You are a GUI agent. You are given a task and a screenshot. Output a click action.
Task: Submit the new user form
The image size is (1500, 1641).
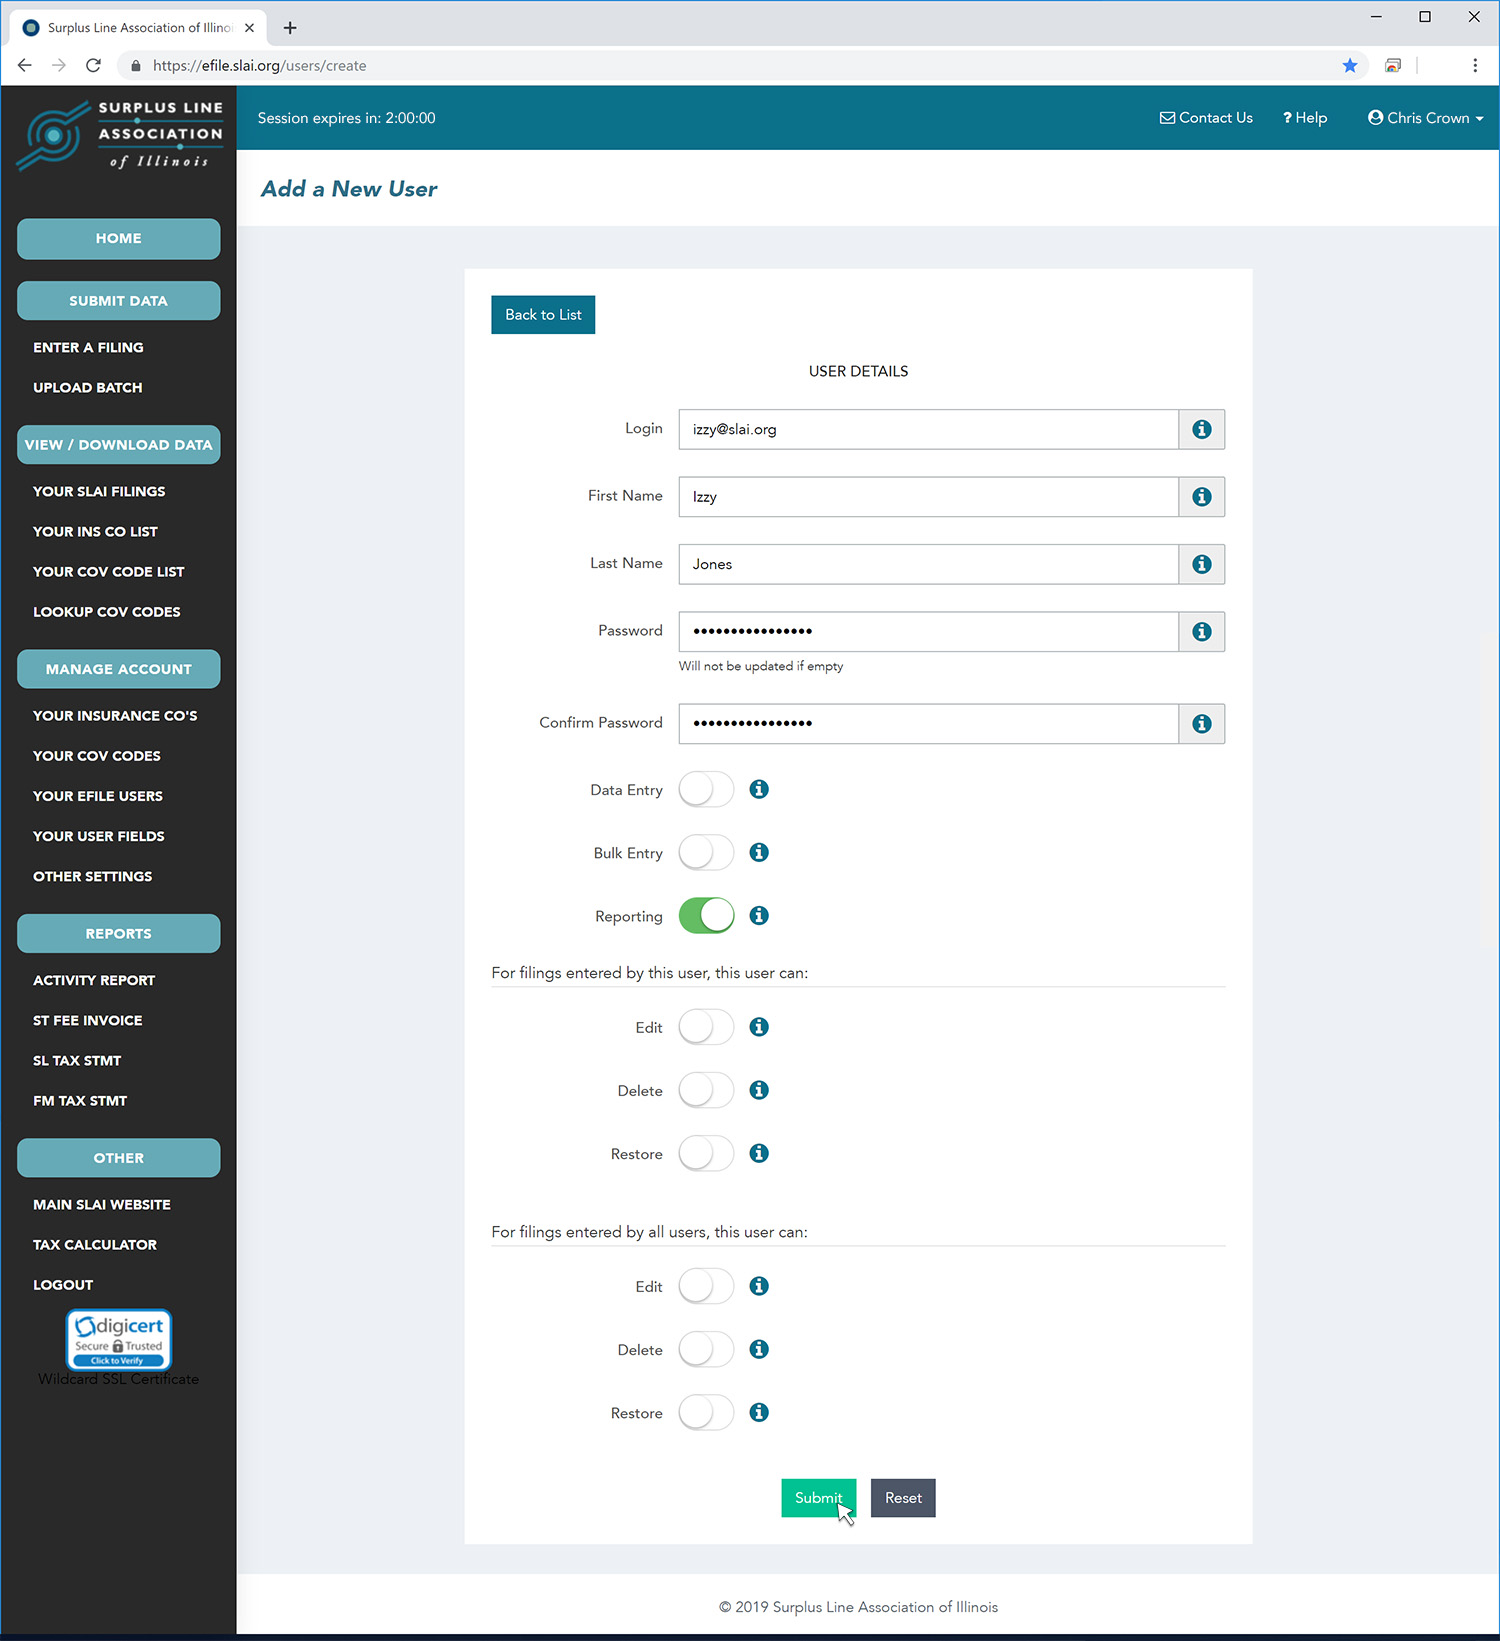click(x=818, y=1498)
